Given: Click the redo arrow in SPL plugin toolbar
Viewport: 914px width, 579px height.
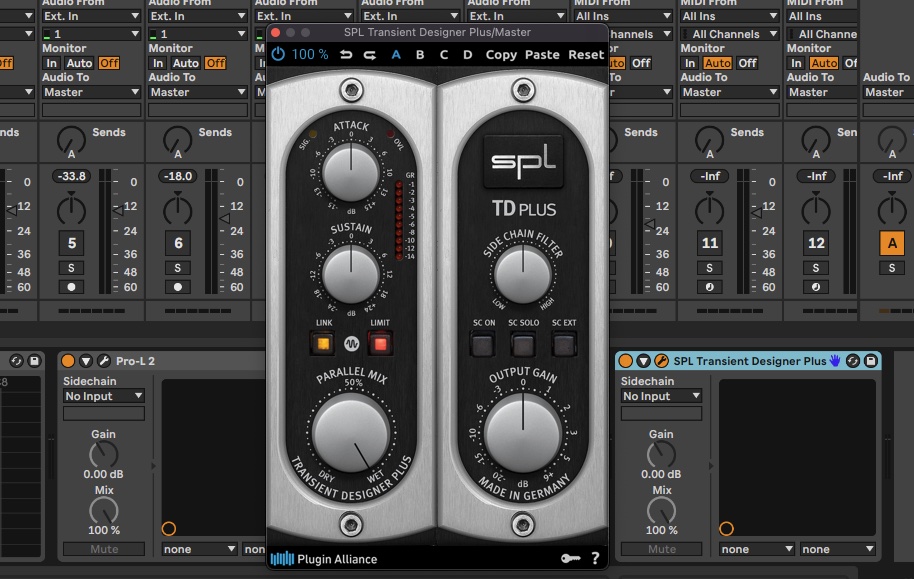Looking at the screenshot, I should [370, 55].
